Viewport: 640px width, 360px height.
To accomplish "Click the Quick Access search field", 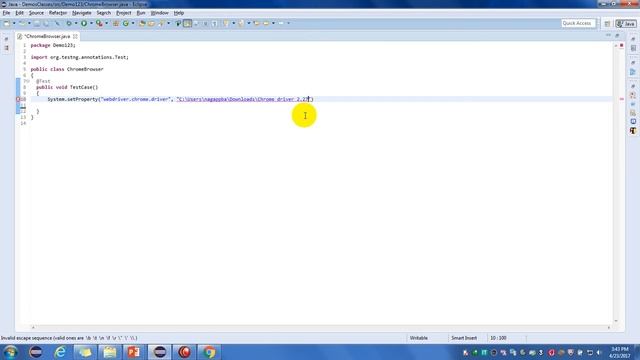I will pos(577,23).
